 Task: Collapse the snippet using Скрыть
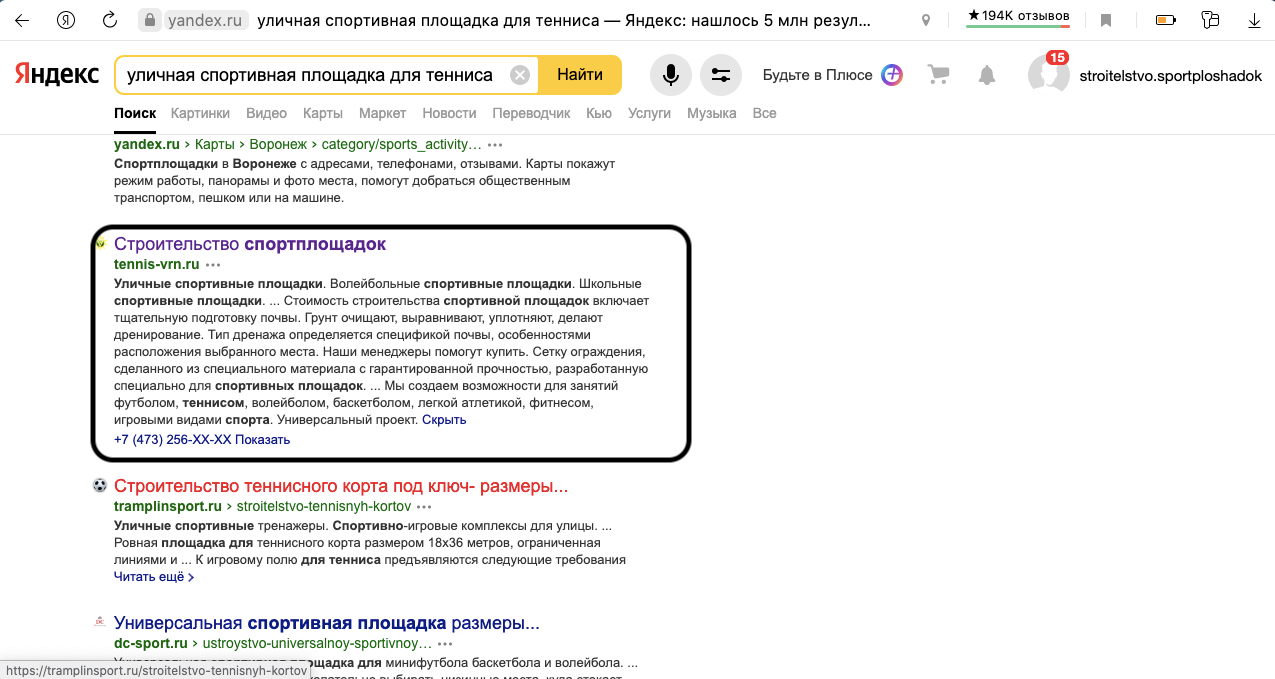click(x=443, y=419)
